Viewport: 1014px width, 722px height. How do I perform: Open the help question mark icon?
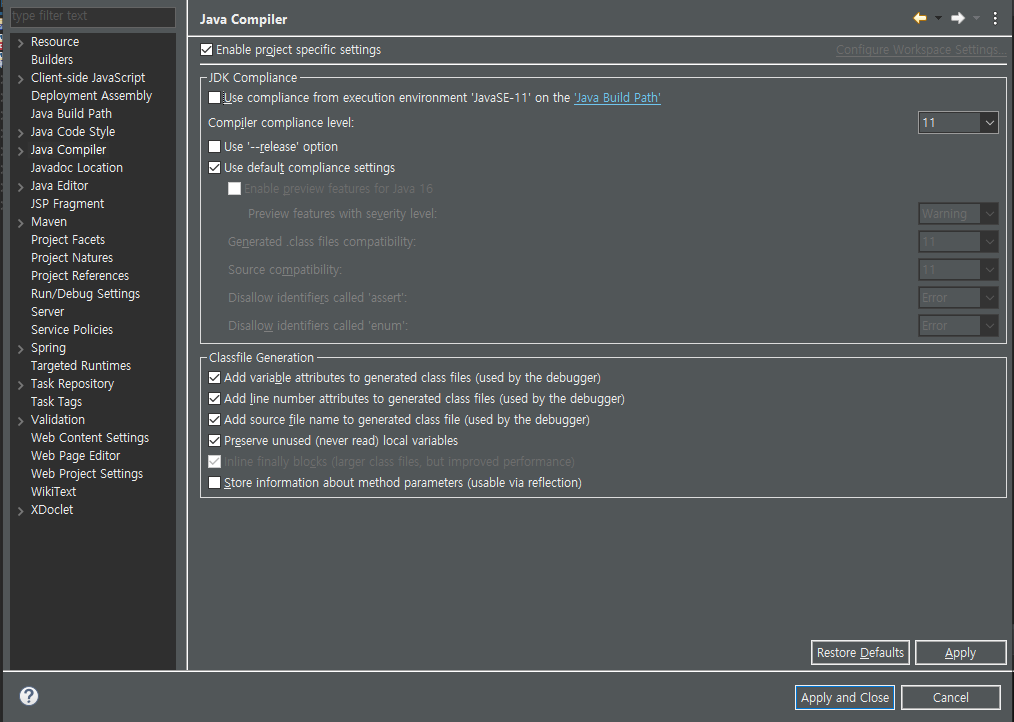(28, 696)
